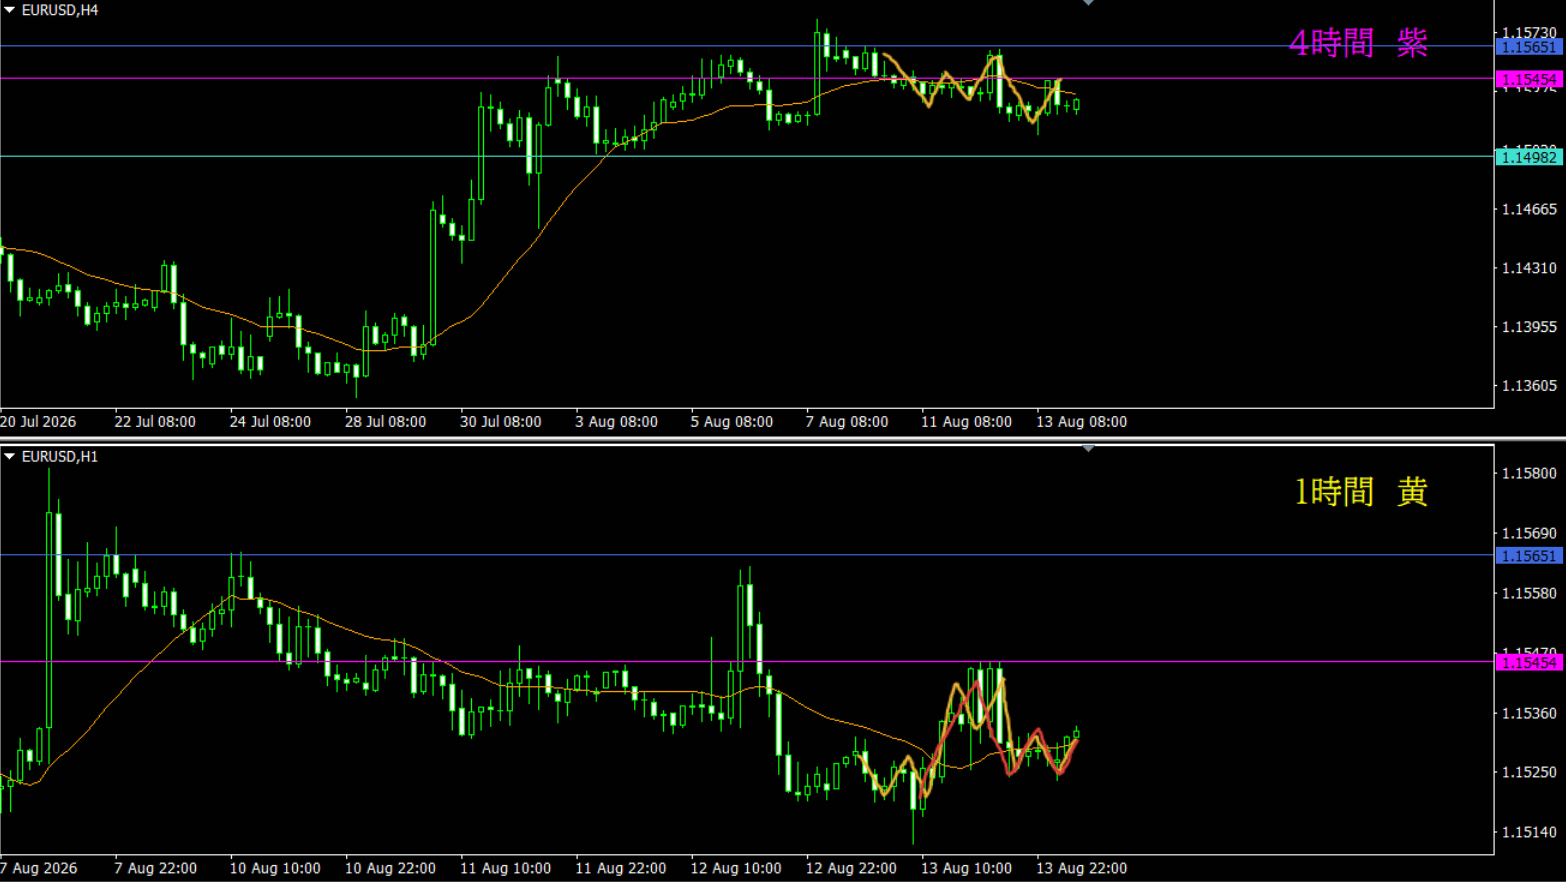Click the 1.13955 price axis value
Image resolution: width=1566 pixels, height=882 pixels.
pos(1529,327)
